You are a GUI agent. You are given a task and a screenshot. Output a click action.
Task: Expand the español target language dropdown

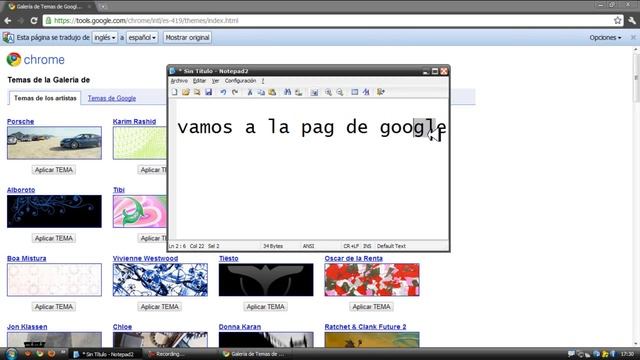142,37
